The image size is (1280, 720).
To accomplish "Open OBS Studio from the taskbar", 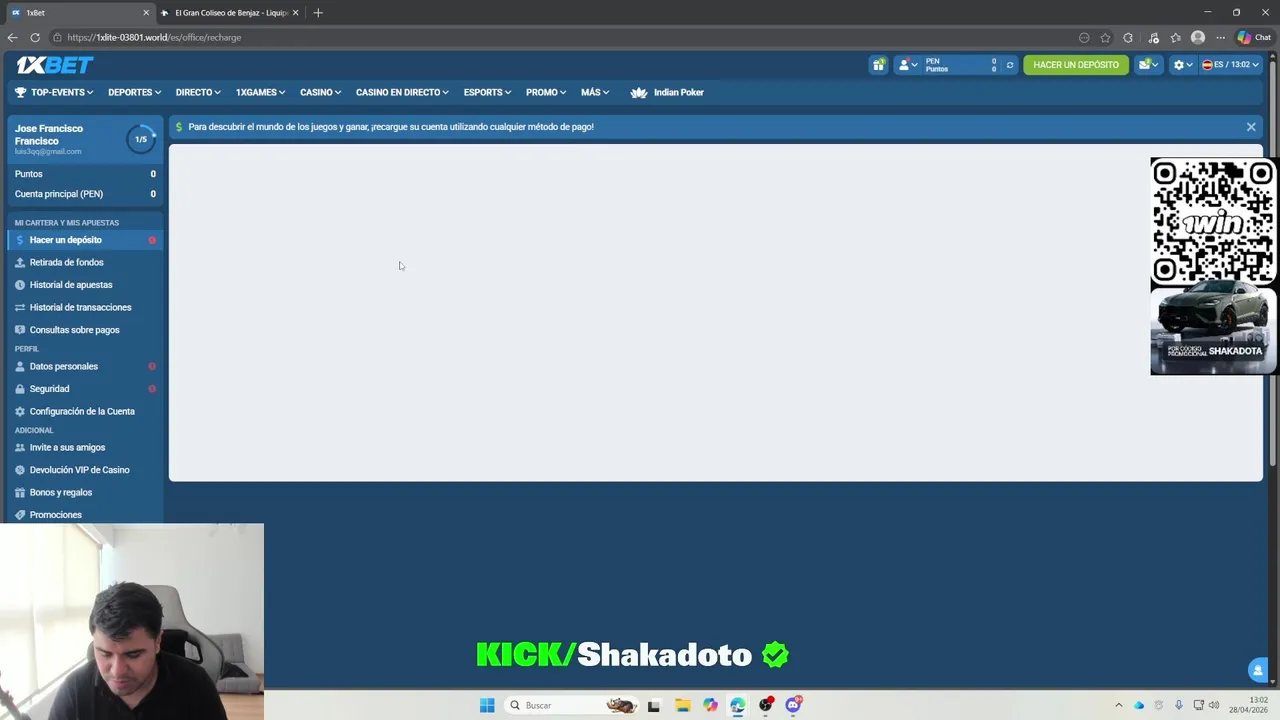I will tap(766, 705).
